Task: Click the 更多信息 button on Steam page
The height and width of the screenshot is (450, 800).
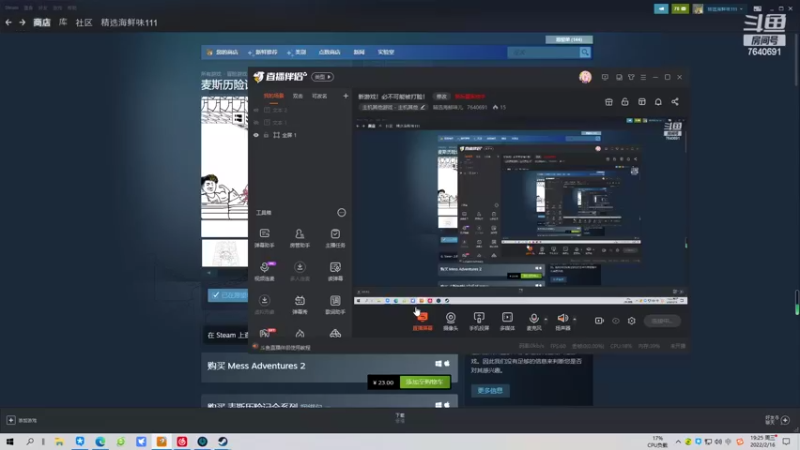Action: pyautogui.click(x=490, y=390)
